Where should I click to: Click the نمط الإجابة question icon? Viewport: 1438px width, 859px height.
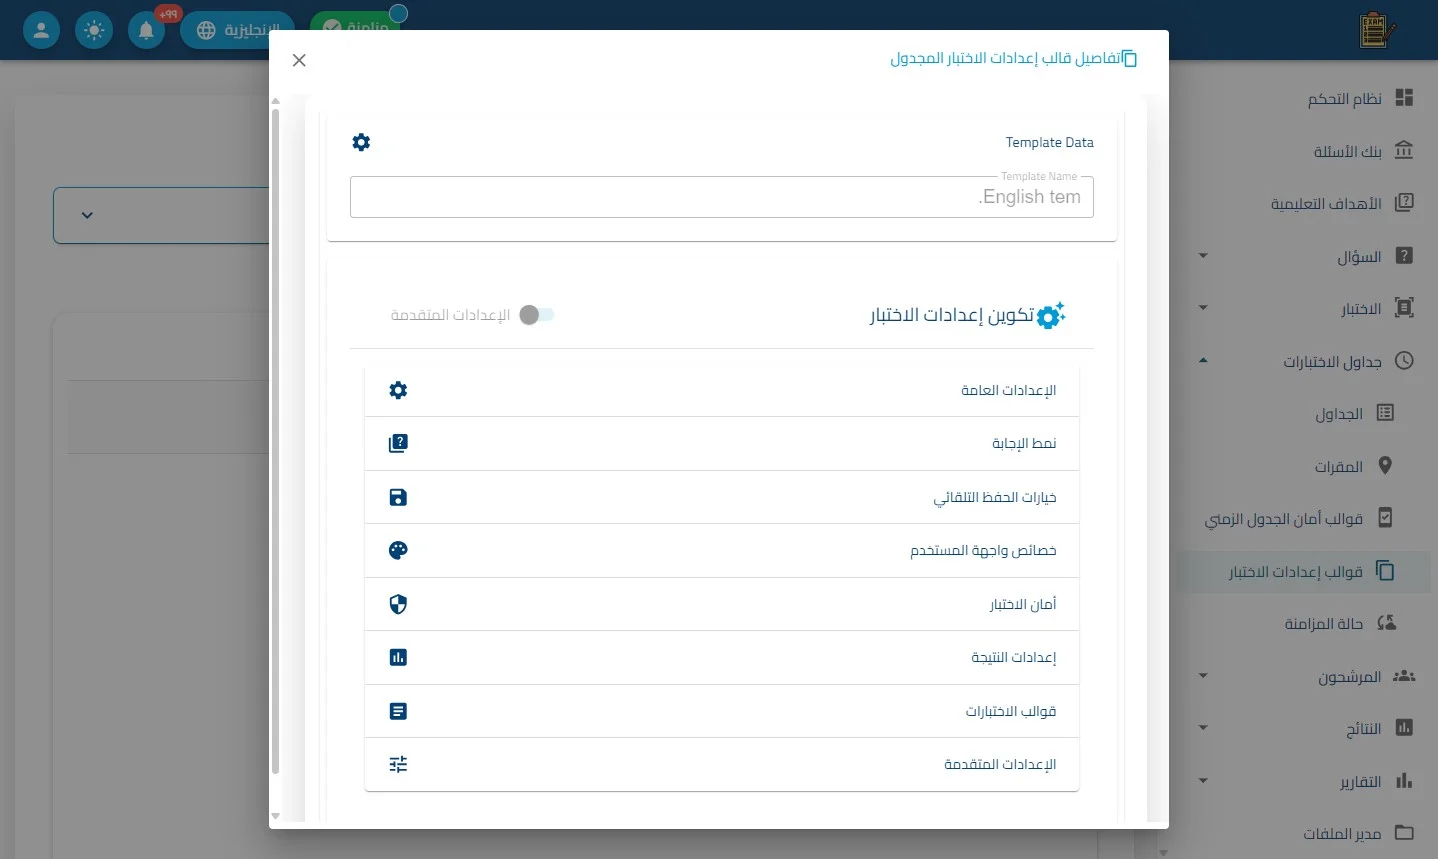[x=398, y=443]
